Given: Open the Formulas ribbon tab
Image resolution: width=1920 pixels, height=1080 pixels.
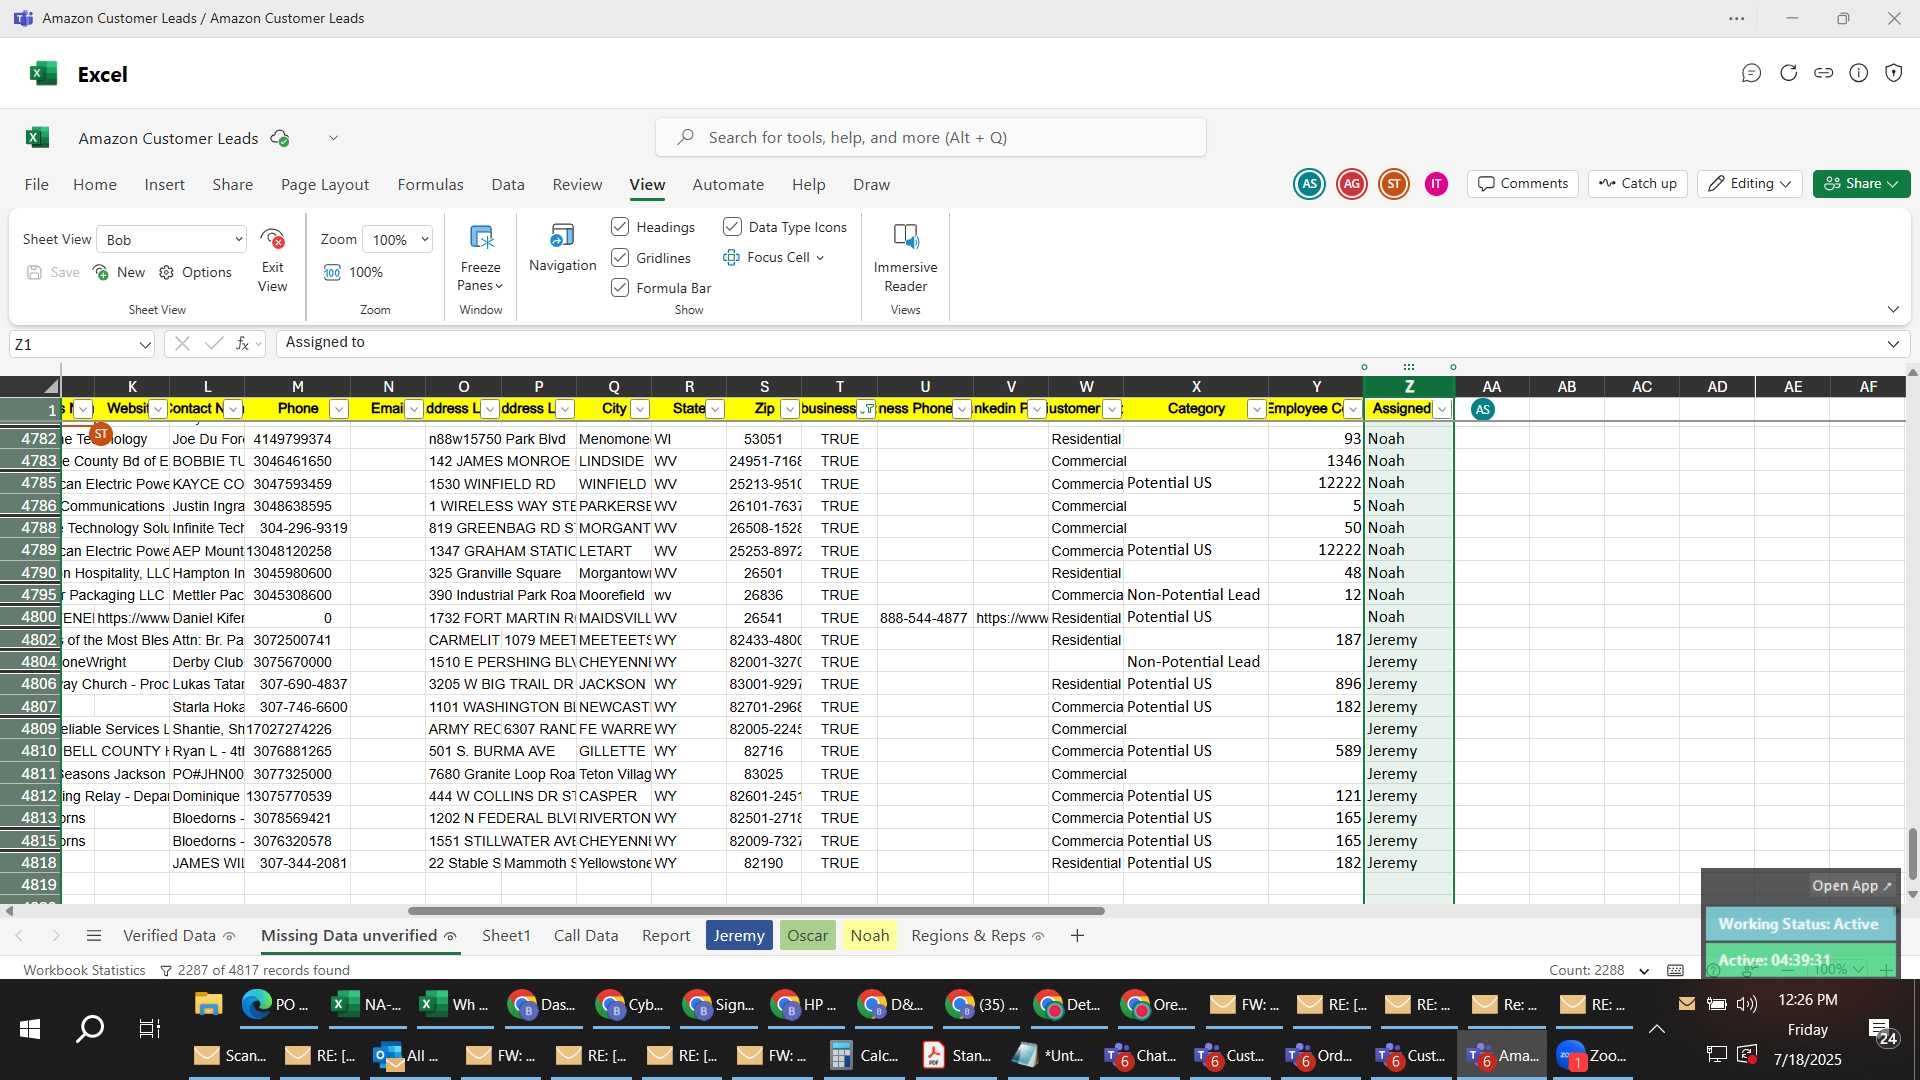Looking at the screenshot, I should tap(430, 185).
